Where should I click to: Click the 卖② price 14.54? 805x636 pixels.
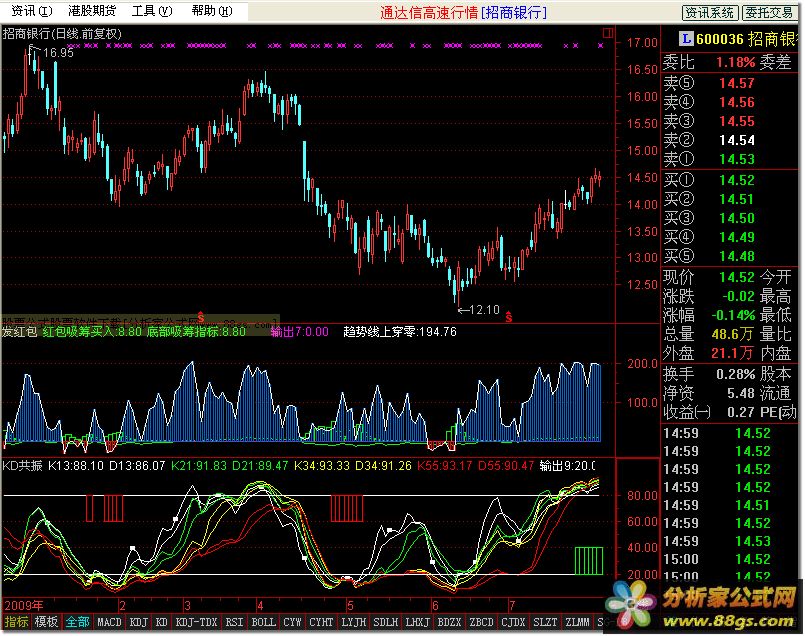click(x=736, y=140)
